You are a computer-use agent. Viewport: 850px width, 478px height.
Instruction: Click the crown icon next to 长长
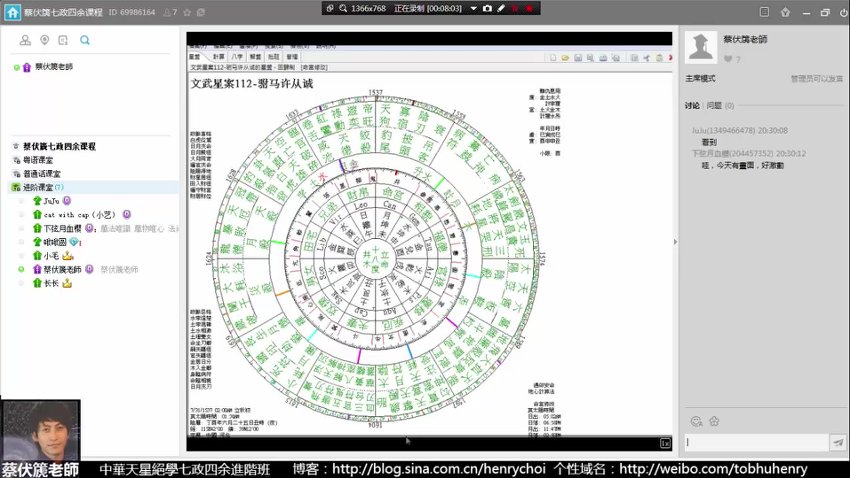(67, 283)
